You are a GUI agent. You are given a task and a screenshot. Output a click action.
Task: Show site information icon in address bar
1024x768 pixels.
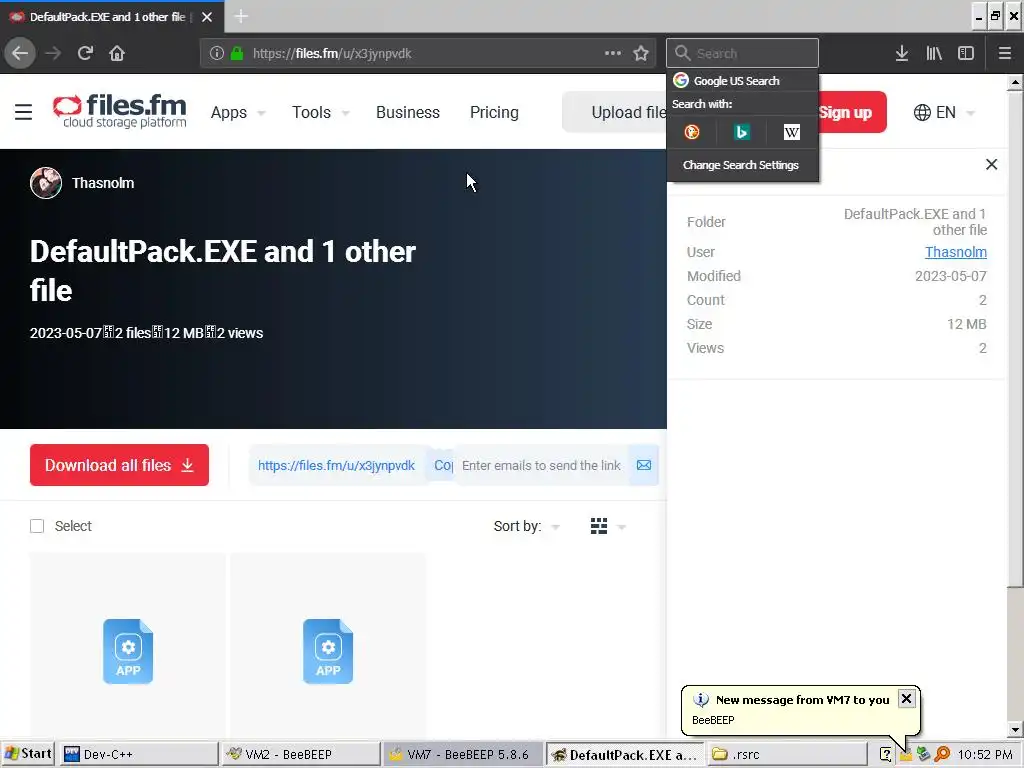coord(217,54)
